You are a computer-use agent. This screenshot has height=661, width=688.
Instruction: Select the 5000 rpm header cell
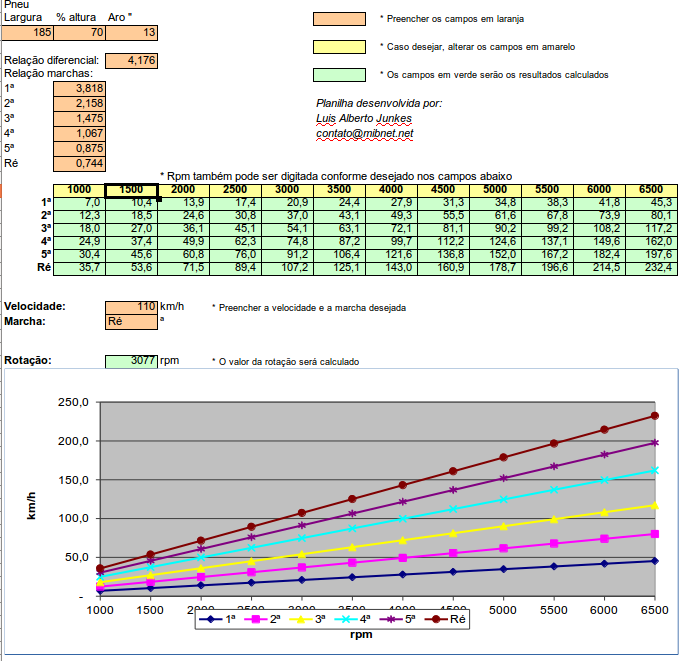(x=495, y=190)
